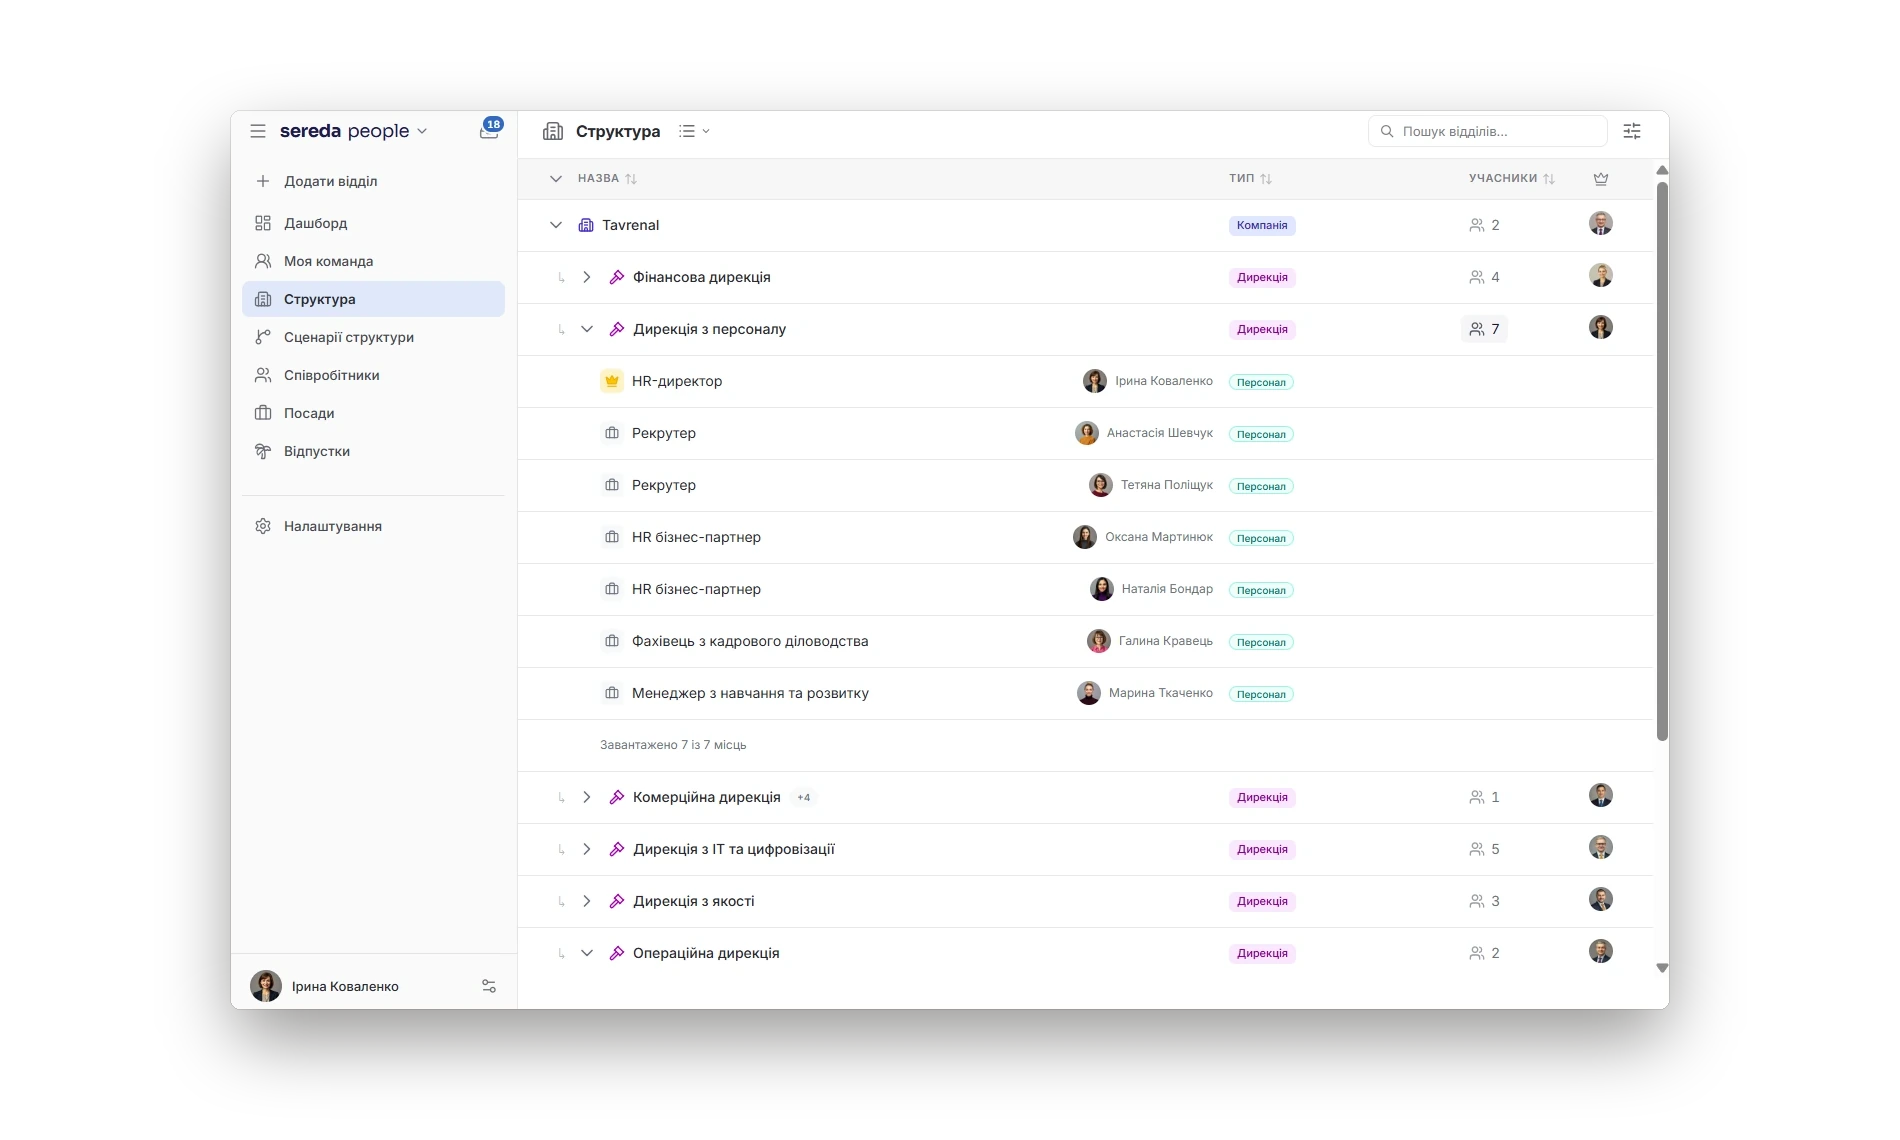Click the Tavrenal company building icon

coord(586,225)
